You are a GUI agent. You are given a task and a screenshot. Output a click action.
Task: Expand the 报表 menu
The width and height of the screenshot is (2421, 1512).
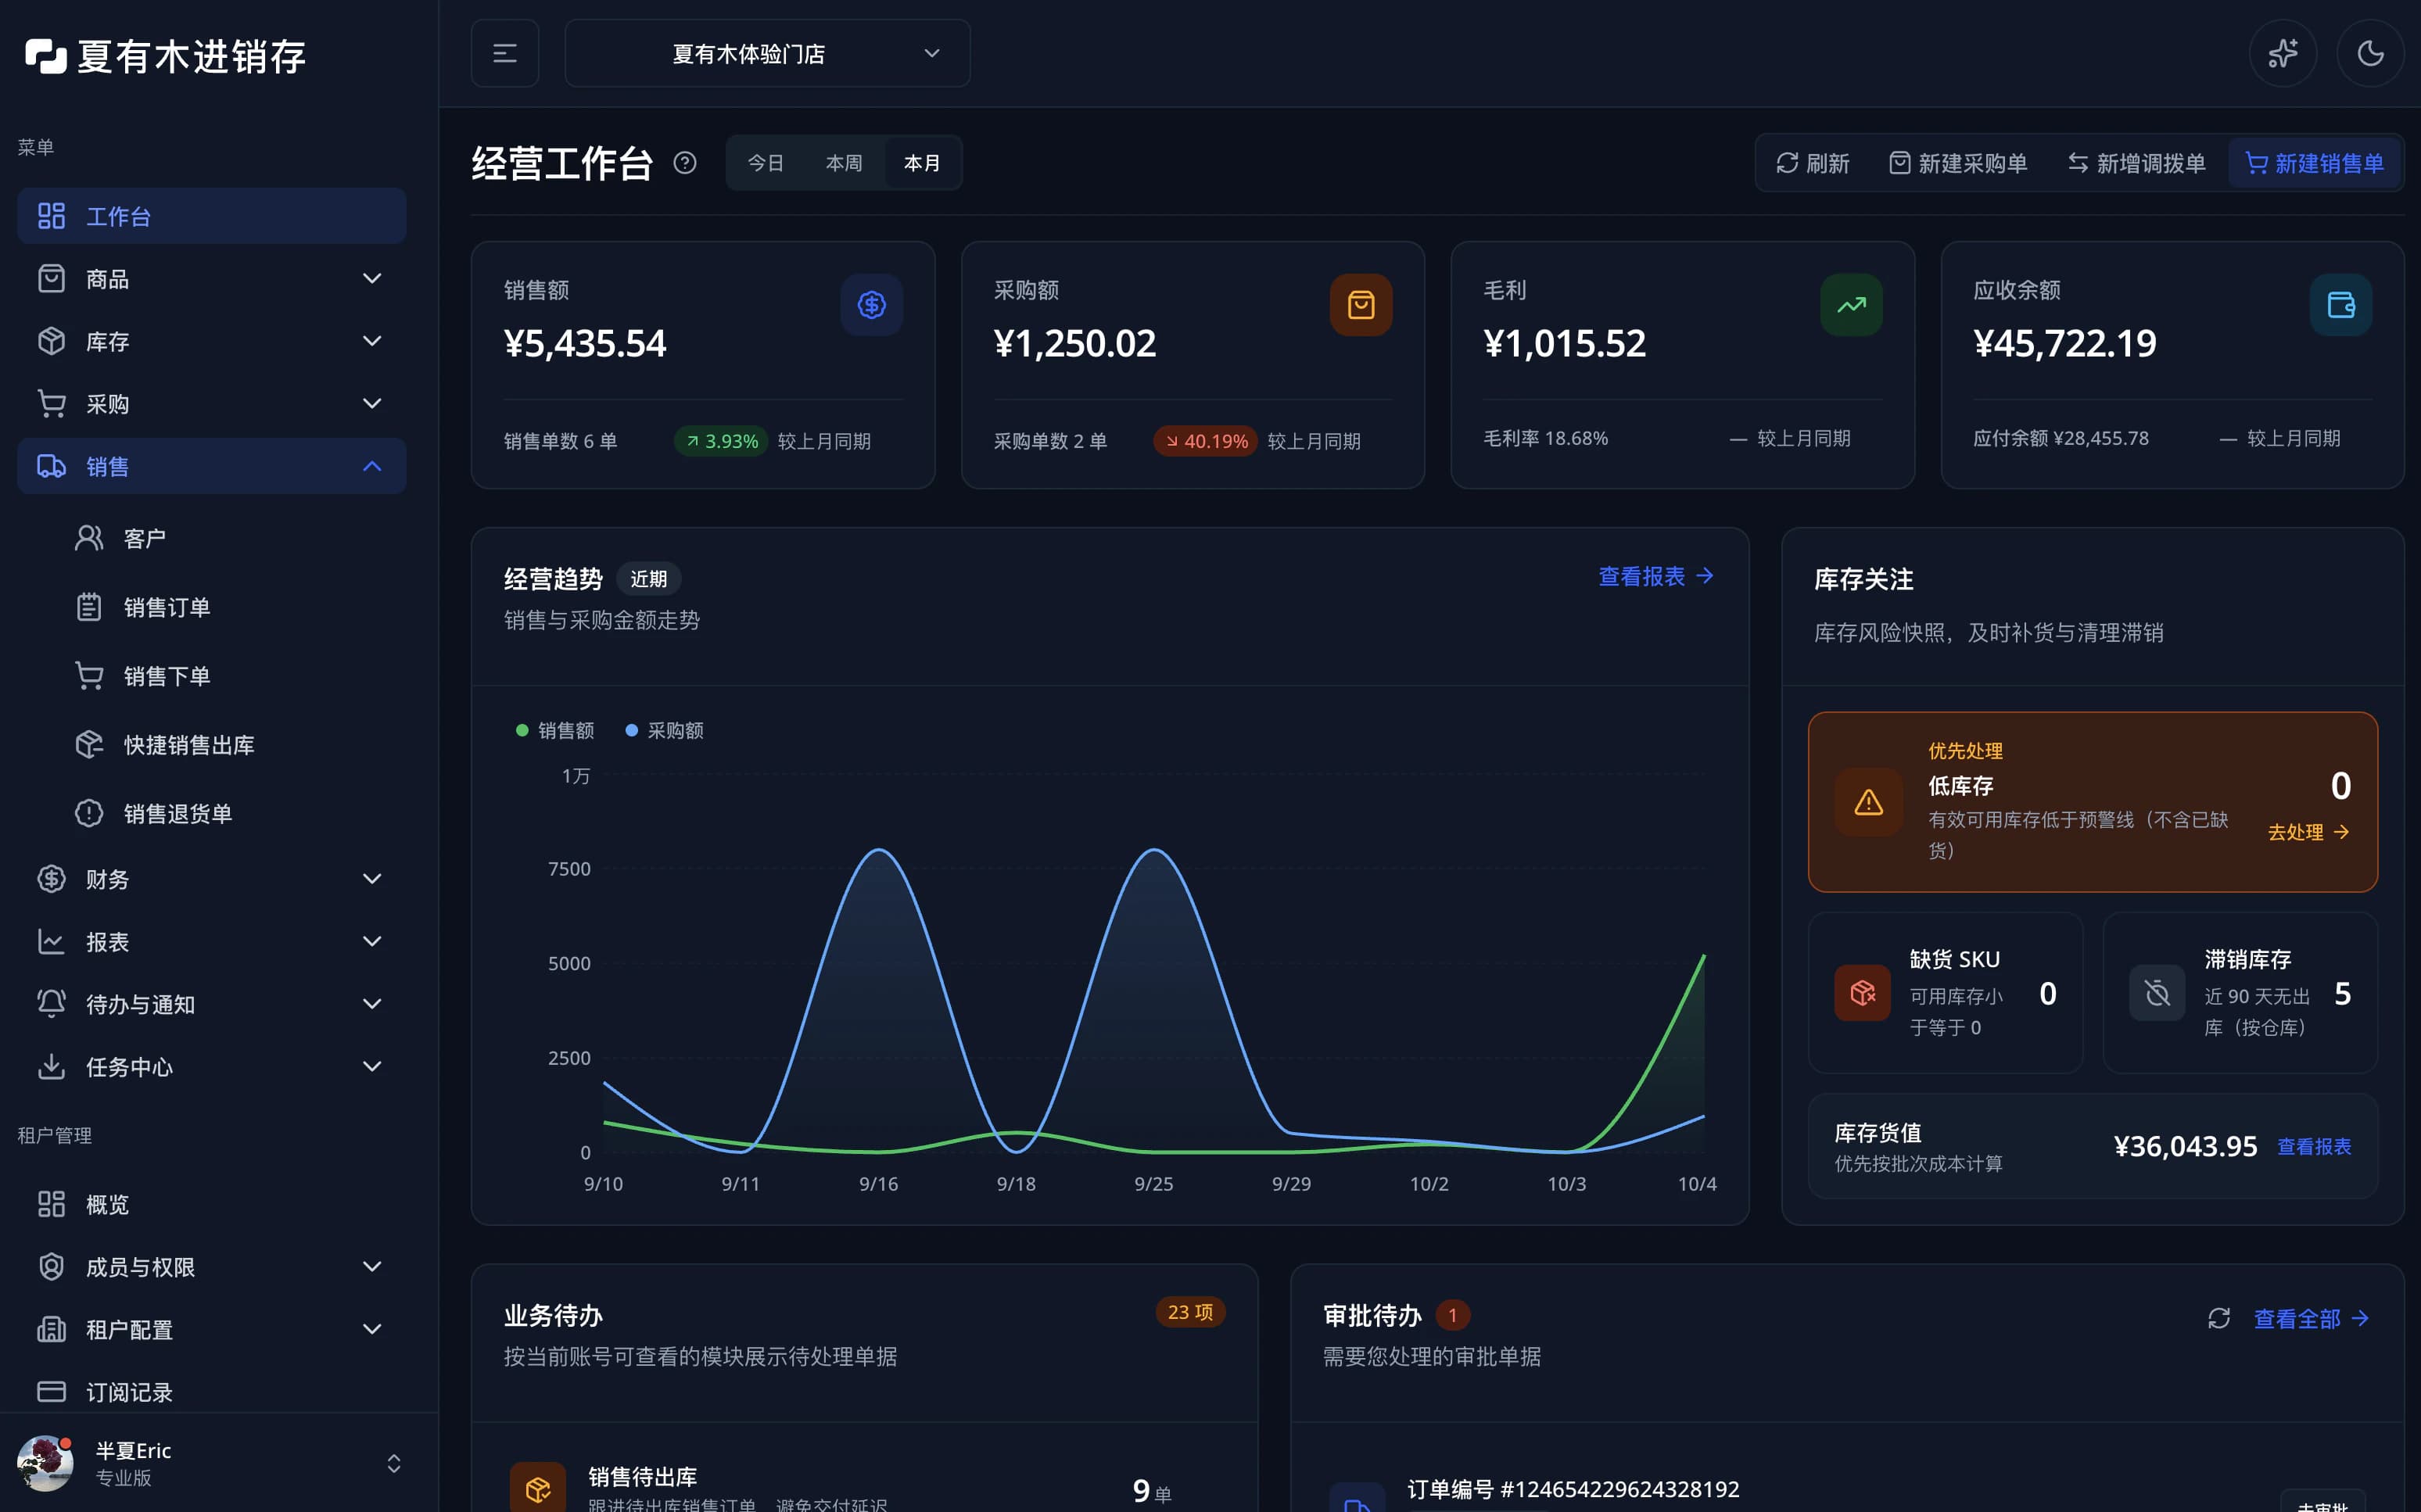212,942
